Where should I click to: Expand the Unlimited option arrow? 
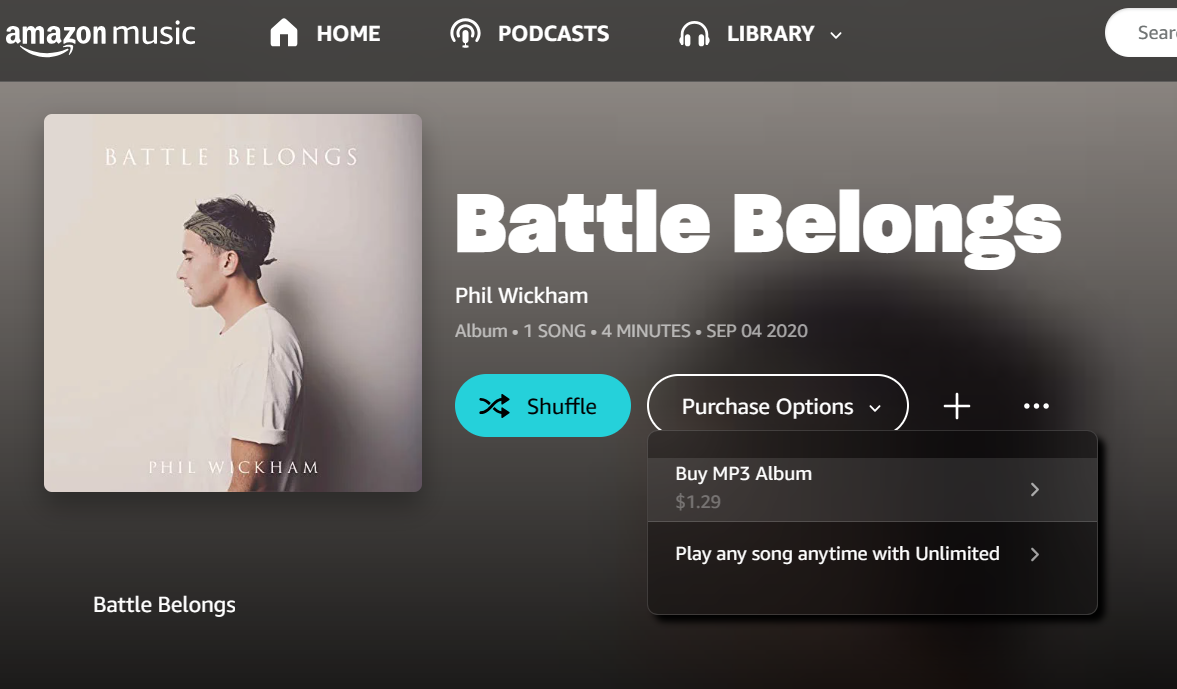pos(1035,554)
